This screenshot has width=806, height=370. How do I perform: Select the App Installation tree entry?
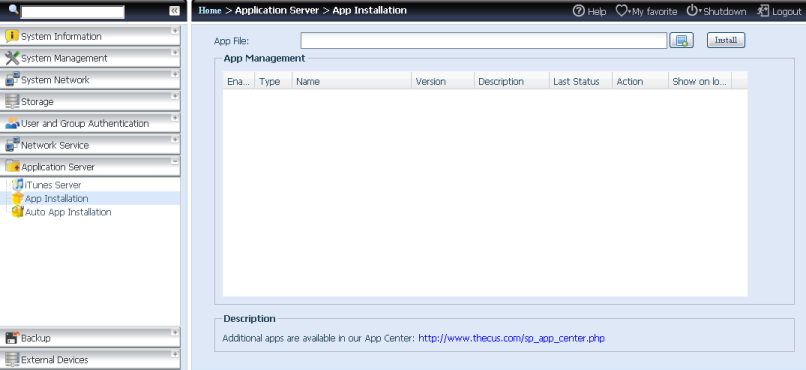(x=57, y=198)
